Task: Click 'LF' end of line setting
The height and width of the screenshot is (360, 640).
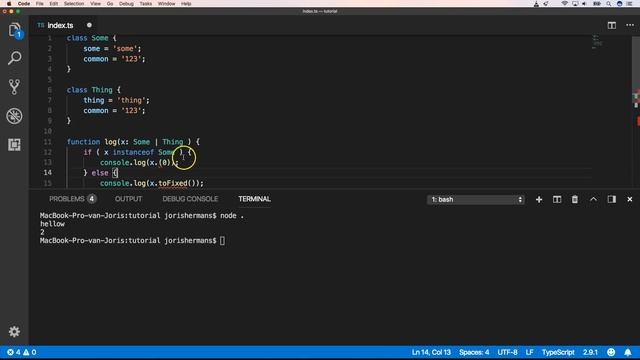Action: 529,352
